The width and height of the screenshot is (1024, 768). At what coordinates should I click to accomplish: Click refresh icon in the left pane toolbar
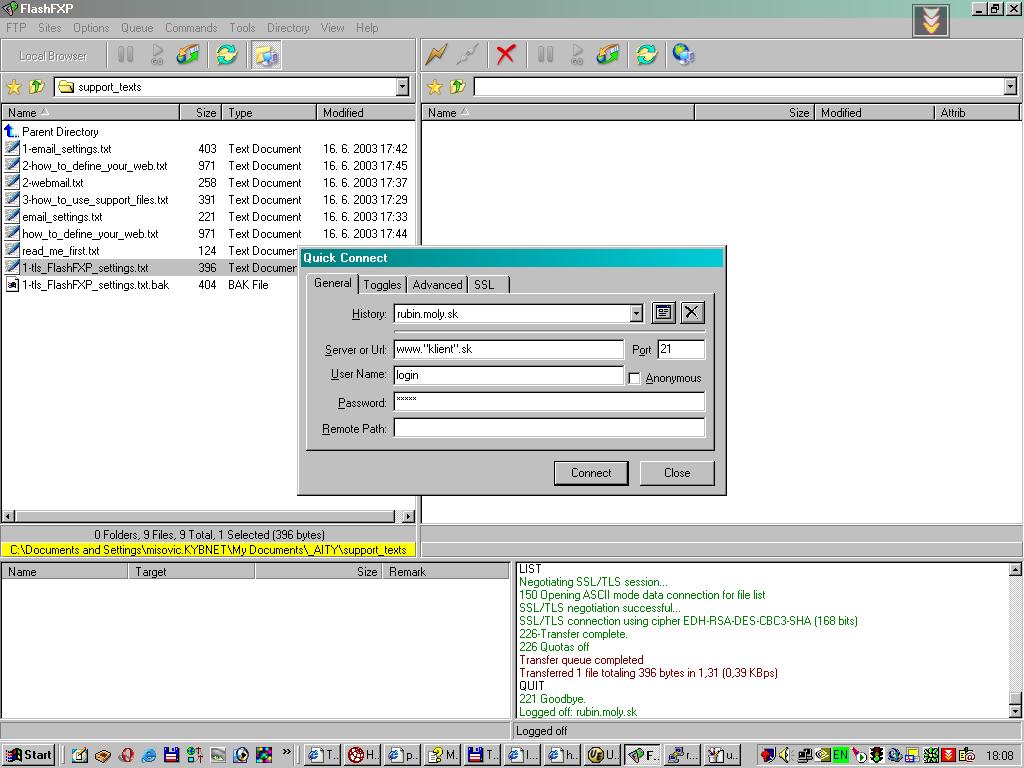pos(227,55)
